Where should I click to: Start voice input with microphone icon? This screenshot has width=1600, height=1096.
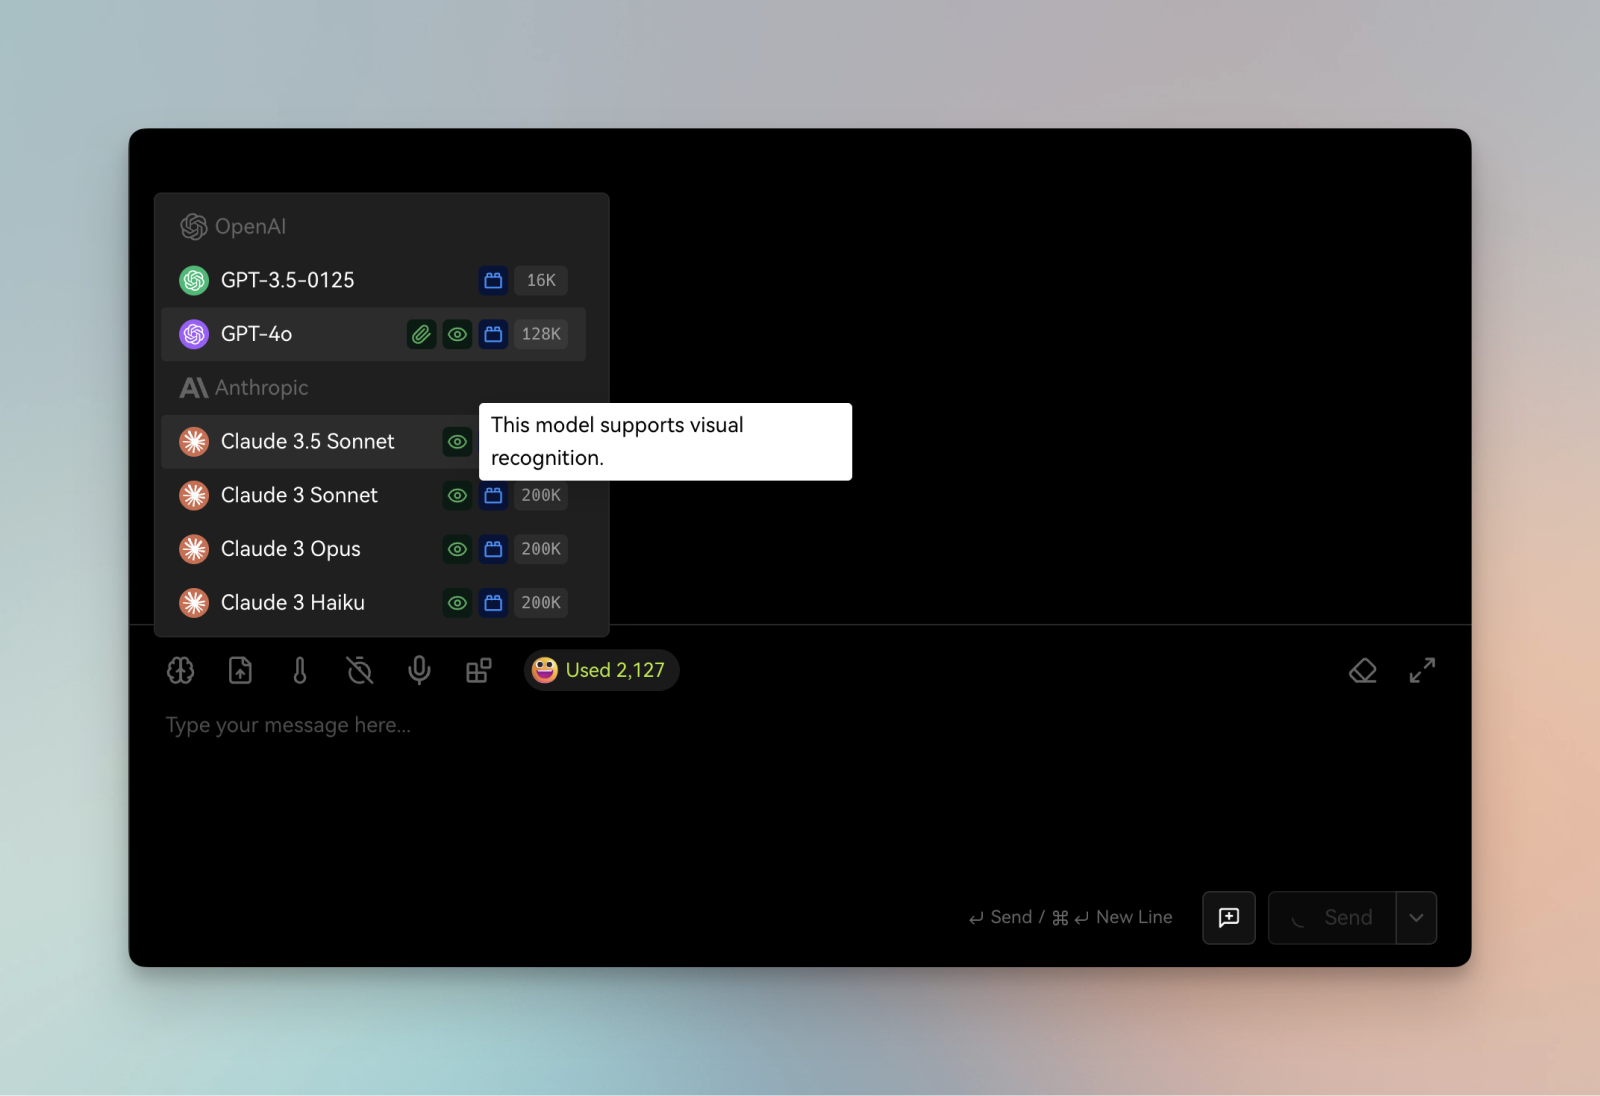(x=419, y=670)
